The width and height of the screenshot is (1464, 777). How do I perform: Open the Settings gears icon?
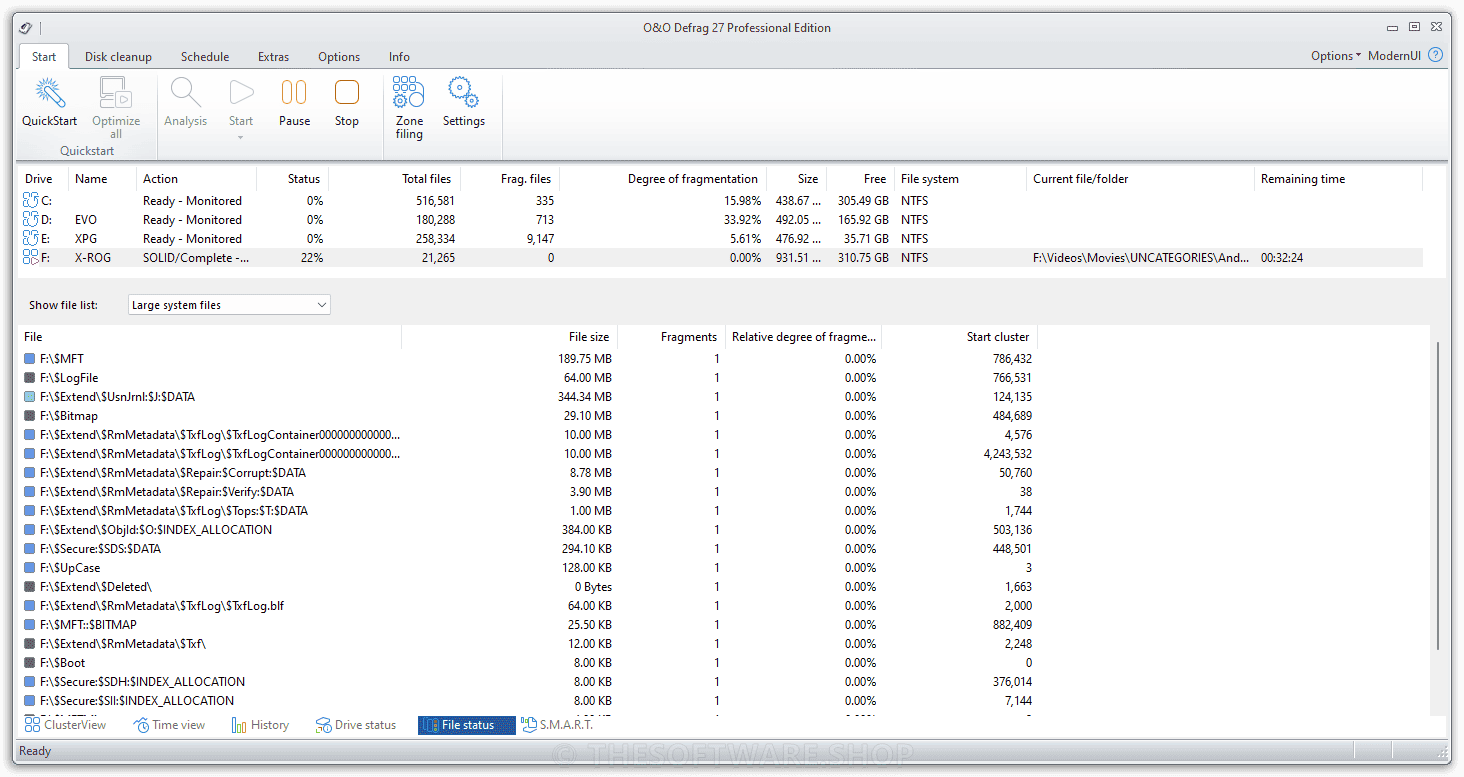463,92
